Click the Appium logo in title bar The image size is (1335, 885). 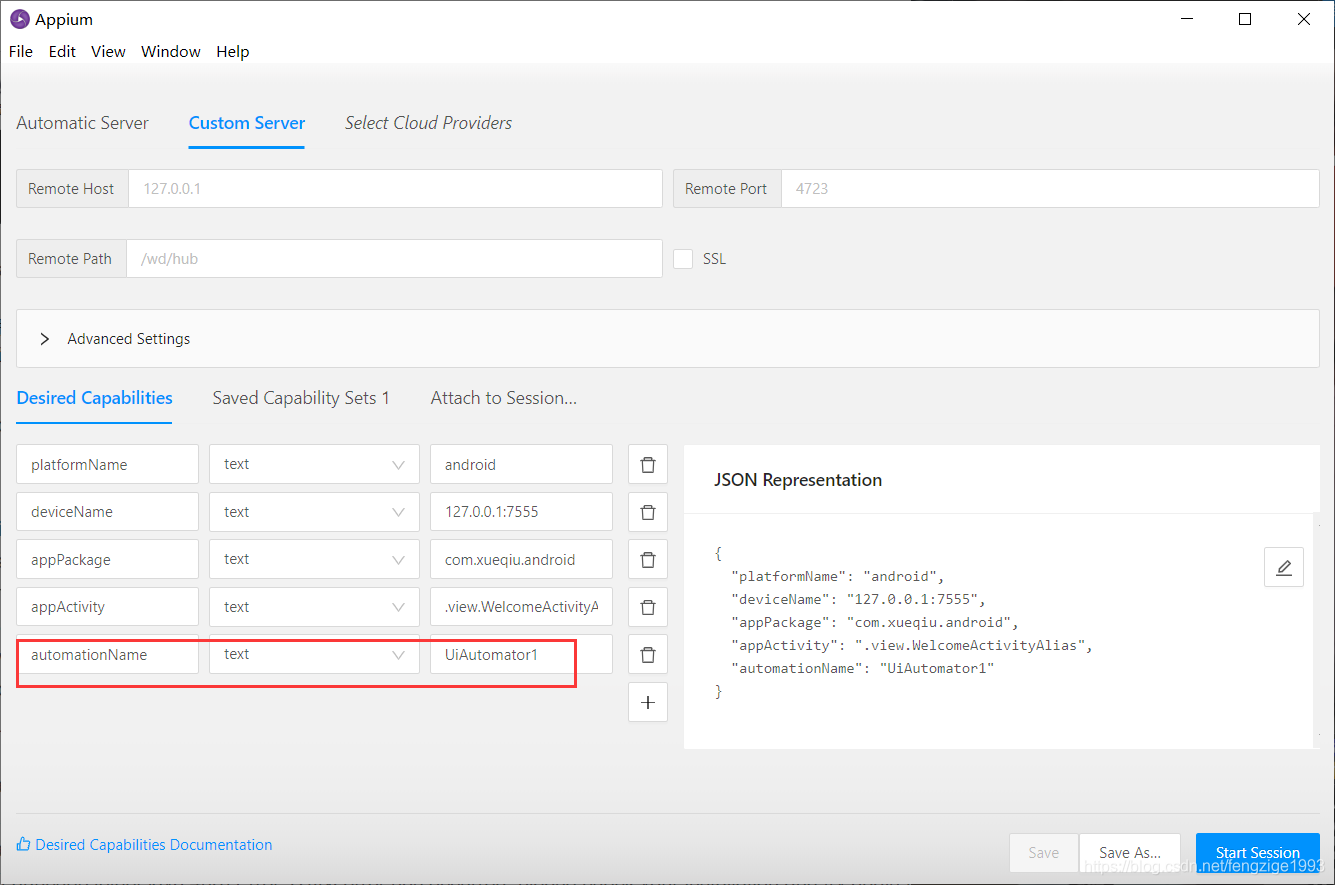19,19
